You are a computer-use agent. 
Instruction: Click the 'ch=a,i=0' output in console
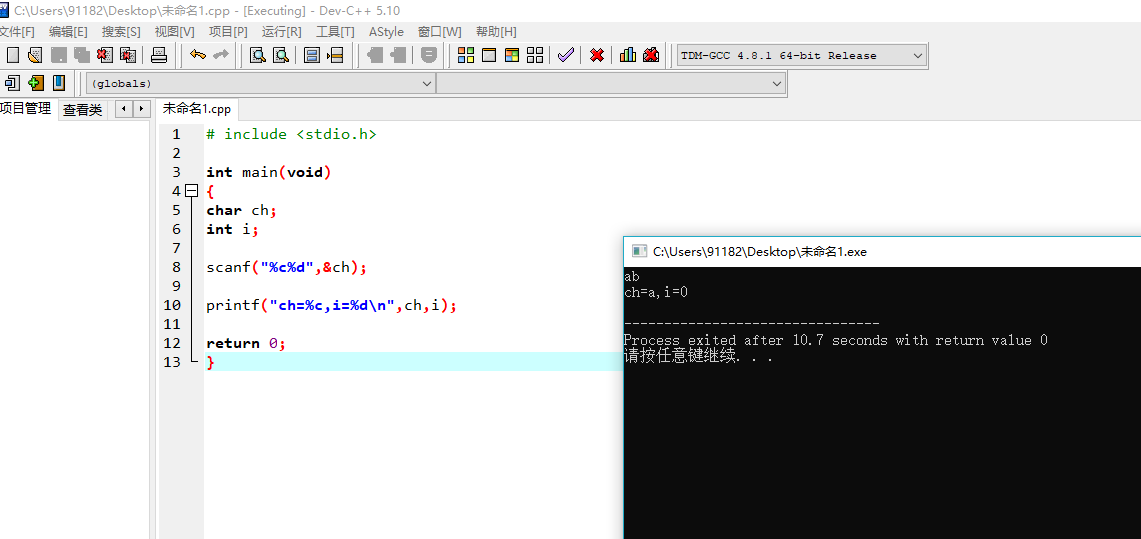click(x=656, y=292)
